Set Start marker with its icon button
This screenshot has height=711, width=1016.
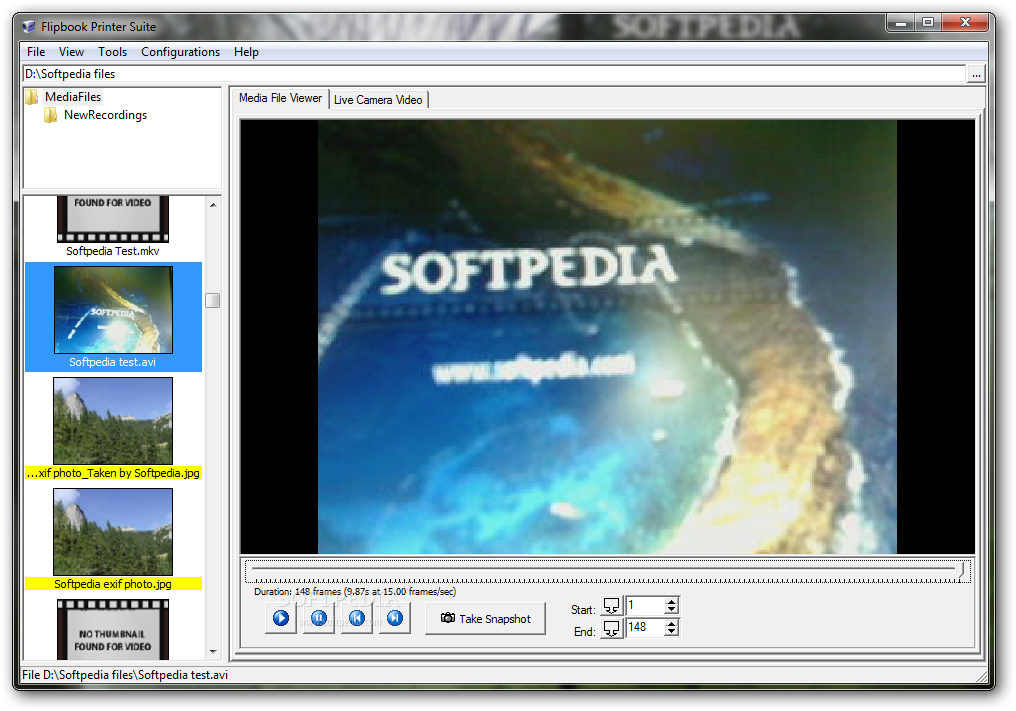(x=611, y=606)
